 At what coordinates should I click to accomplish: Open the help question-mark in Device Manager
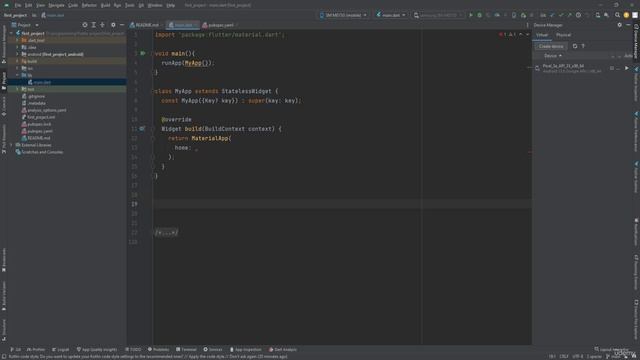(x=583, y=46)
